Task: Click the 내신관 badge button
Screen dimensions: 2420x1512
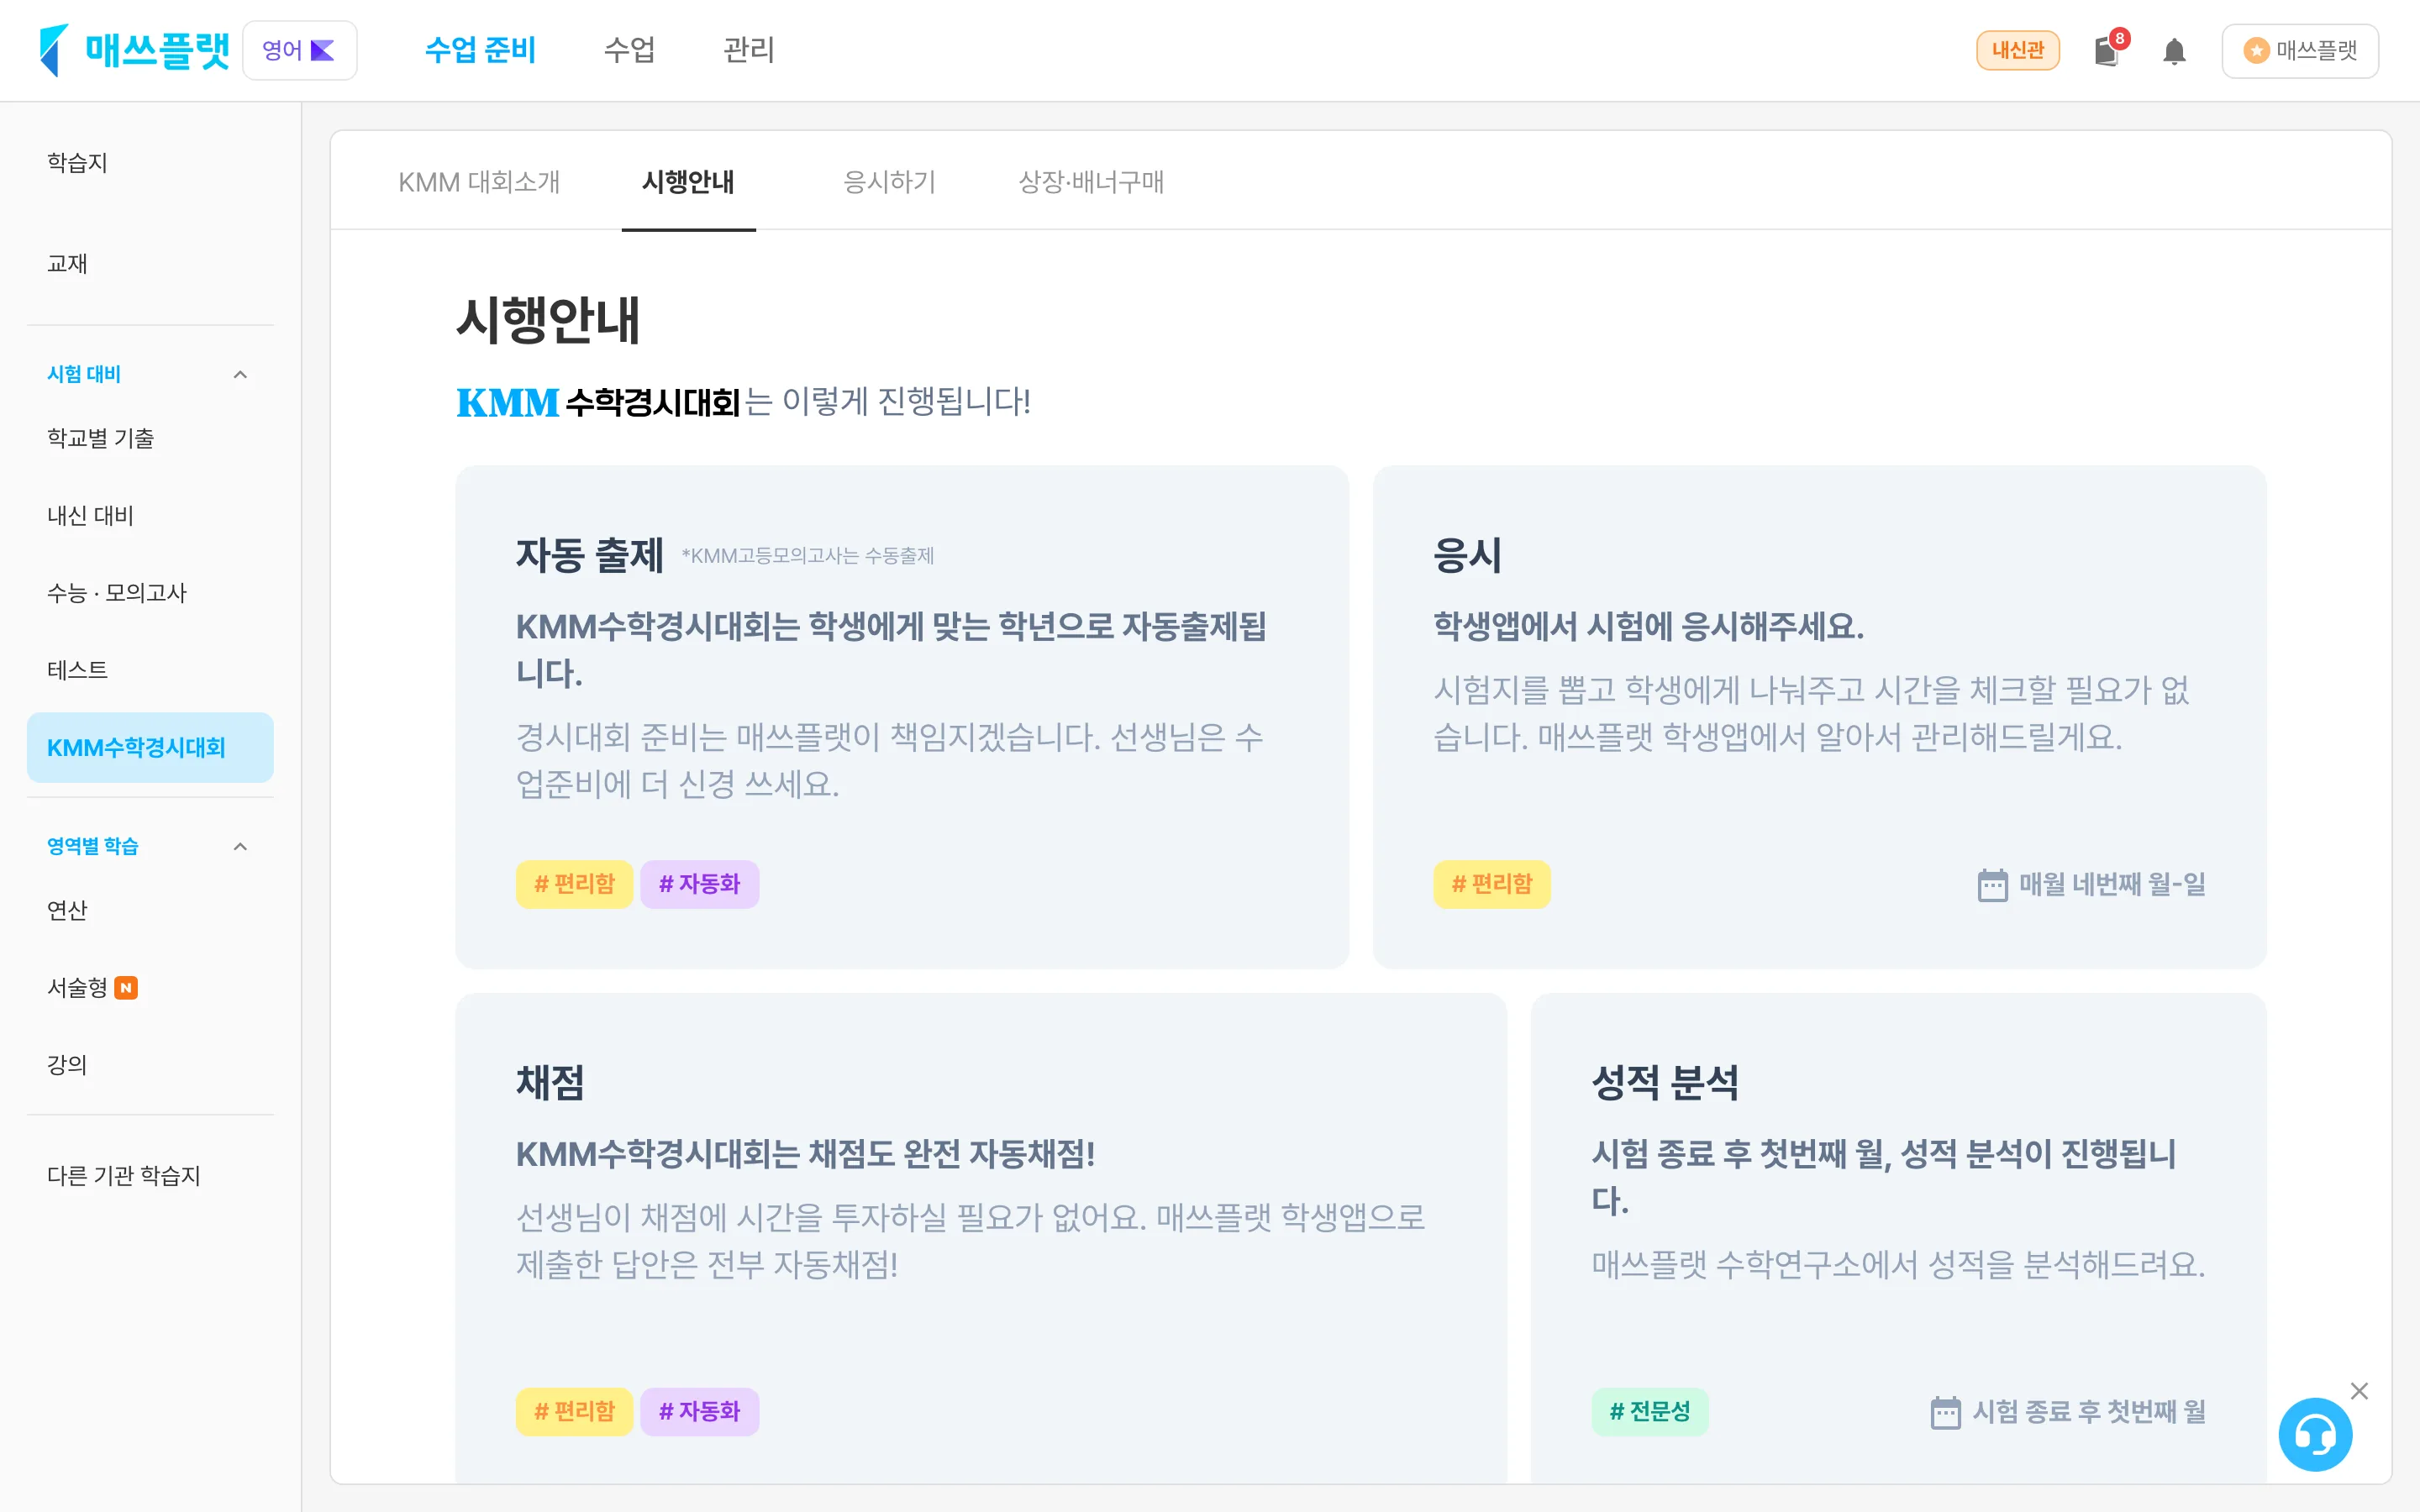Action: pyautogui.click(x=2017, y=50)
